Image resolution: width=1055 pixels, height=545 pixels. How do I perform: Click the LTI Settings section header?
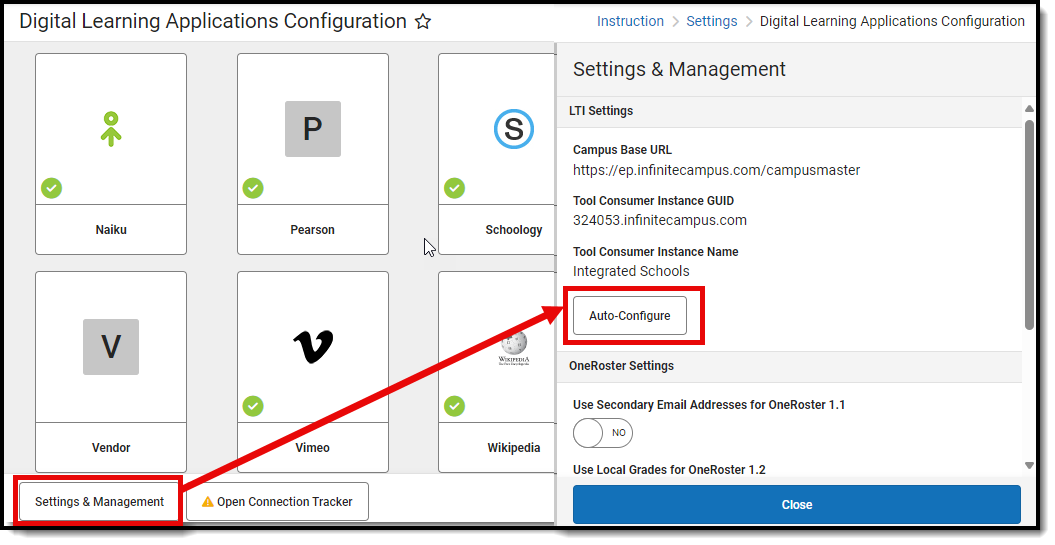(602, 111)
